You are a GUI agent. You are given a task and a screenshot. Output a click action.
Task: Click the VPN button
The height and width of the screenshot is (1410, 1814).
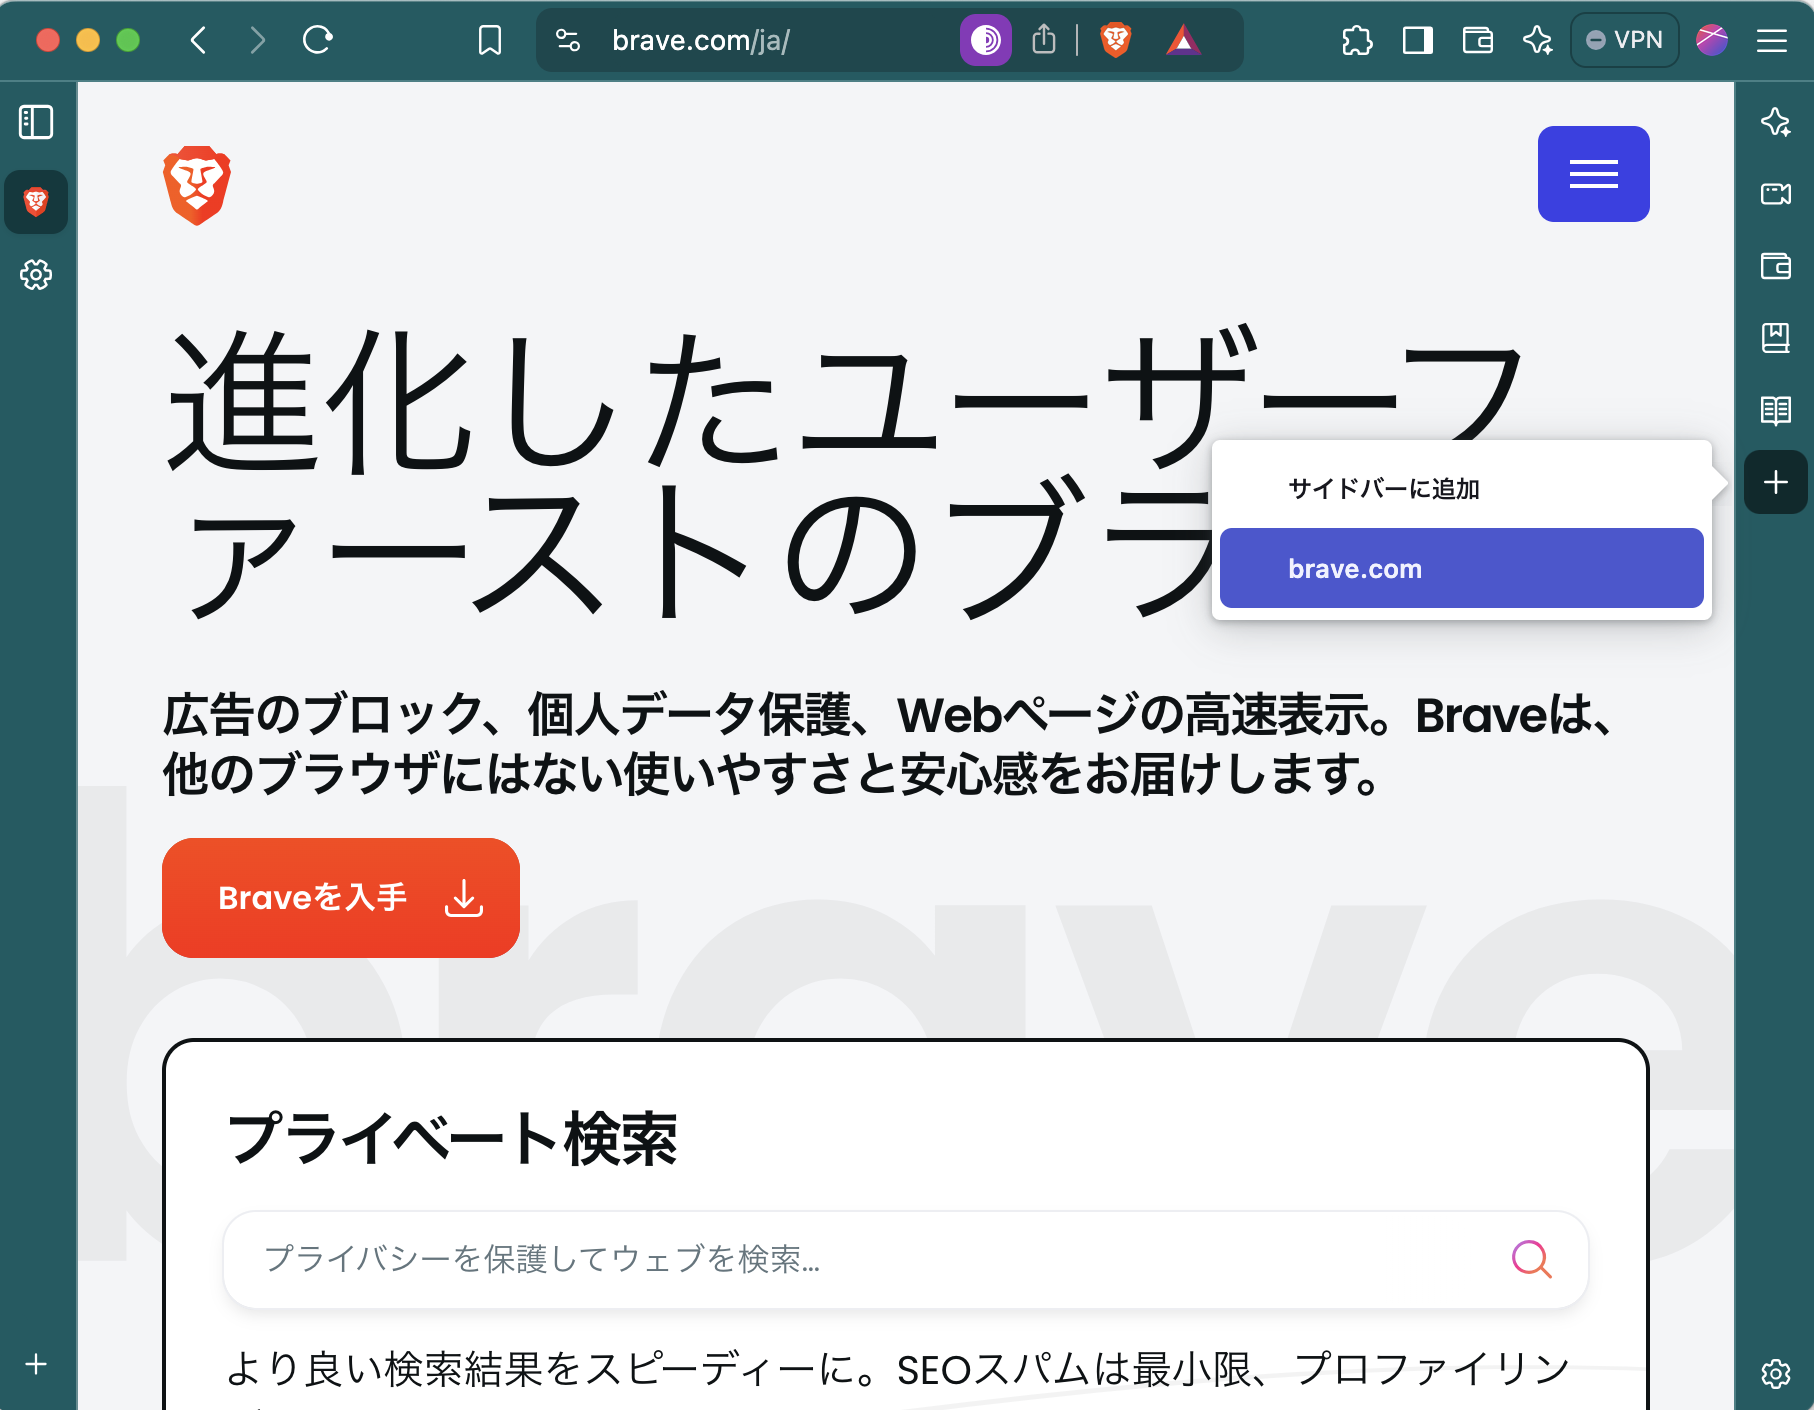click(1624, 40)
